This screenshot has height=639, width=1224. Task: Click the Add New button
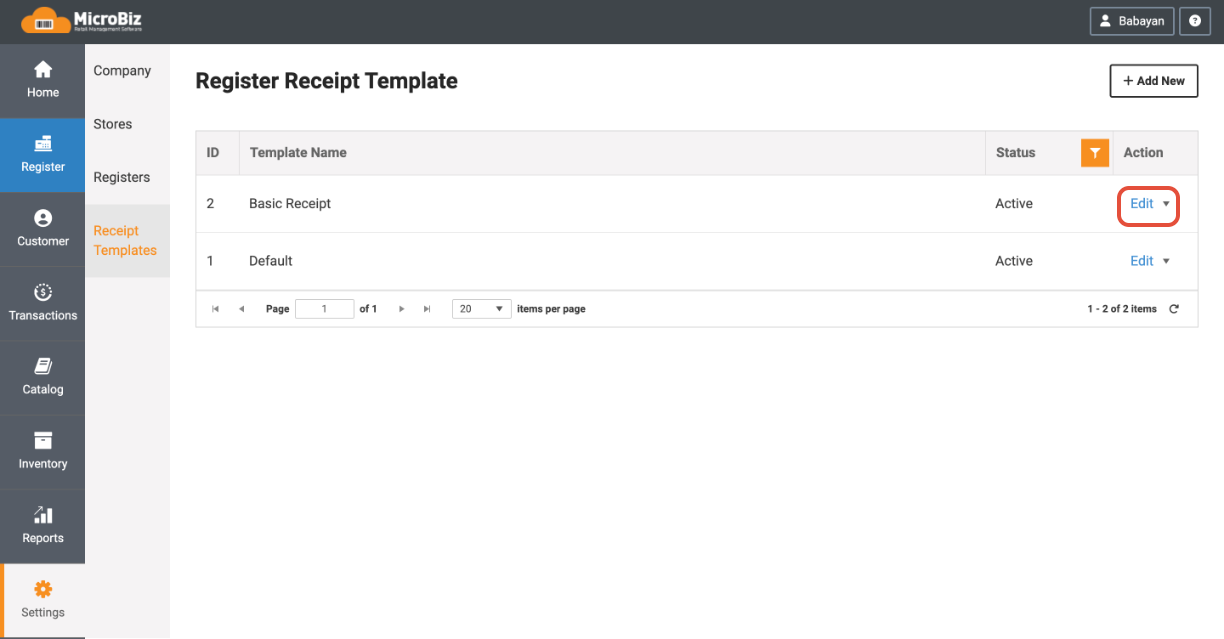(x=1153, y=81)
